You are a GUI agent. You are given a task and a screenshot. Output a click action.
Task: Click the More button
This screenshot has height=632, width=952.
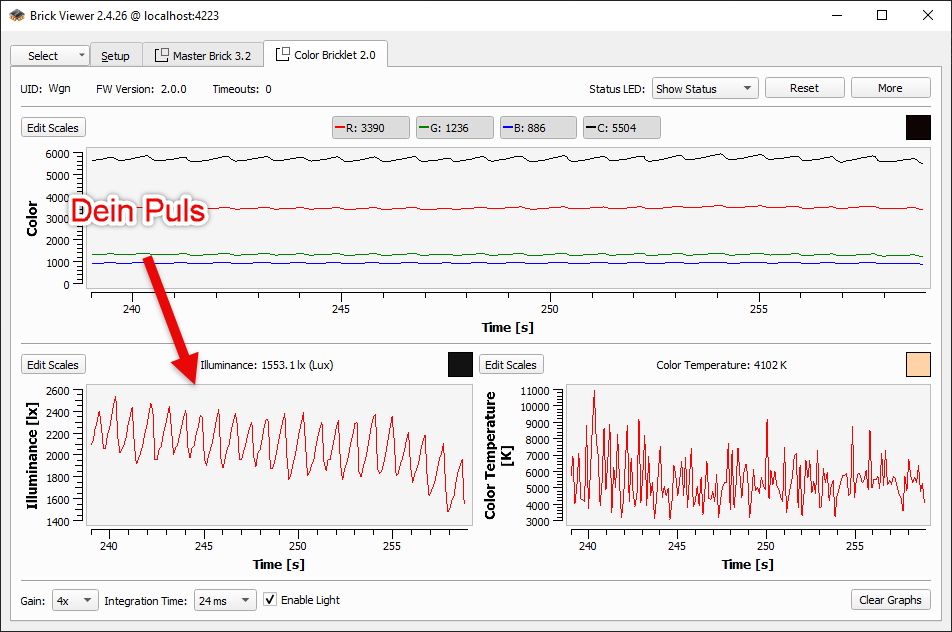pos(890,88)
